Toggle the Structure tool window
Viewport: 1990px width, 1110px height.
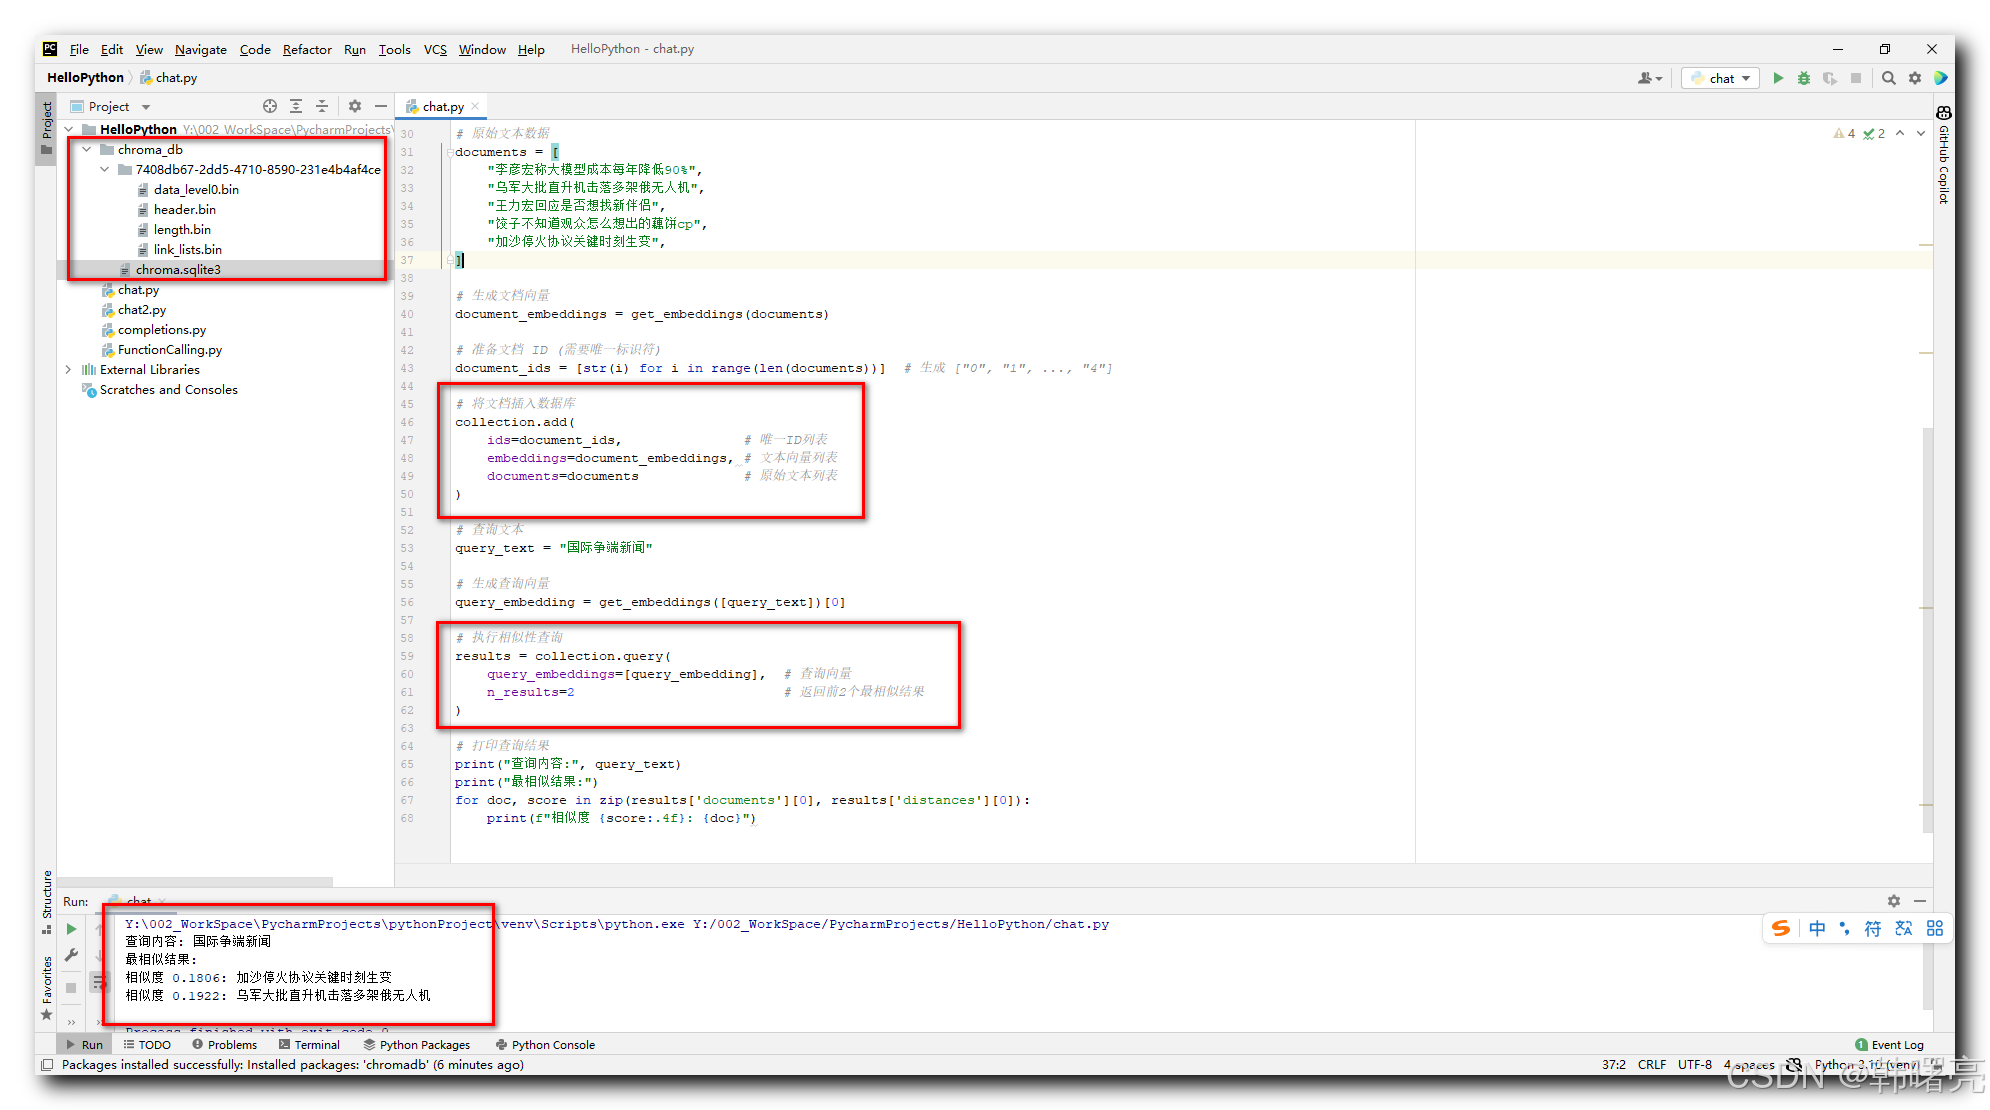46,900
